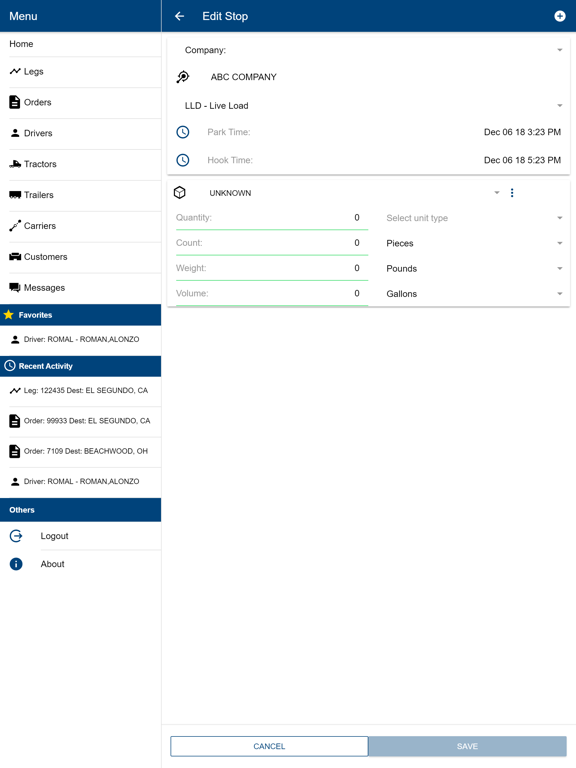
Task: Open Carriers from the menu
Action: click(80, 226)
